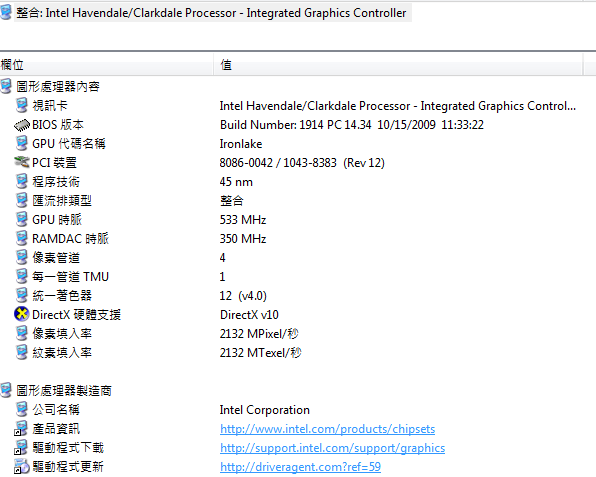Viewport: 596px width, 477px height.
Task: Select the 產品資訊 label
Action: coord(56,429)
